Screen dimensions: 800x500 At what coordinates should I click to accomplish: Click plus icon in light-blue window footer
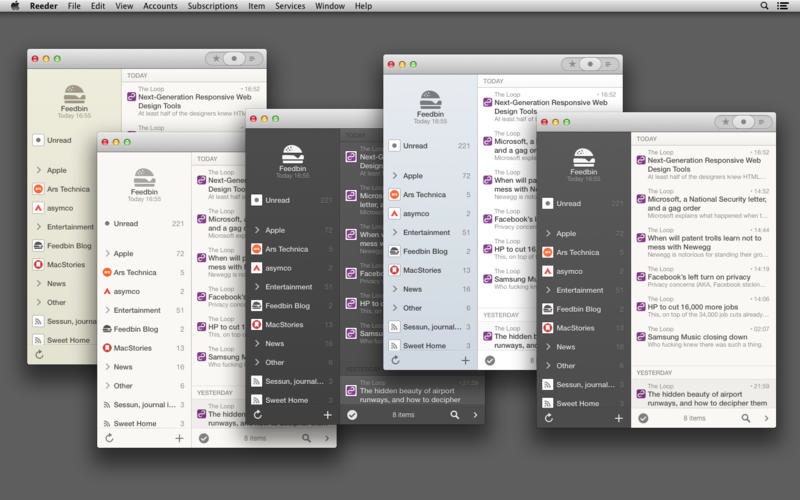pyautogui.click(x=465, y=360)
